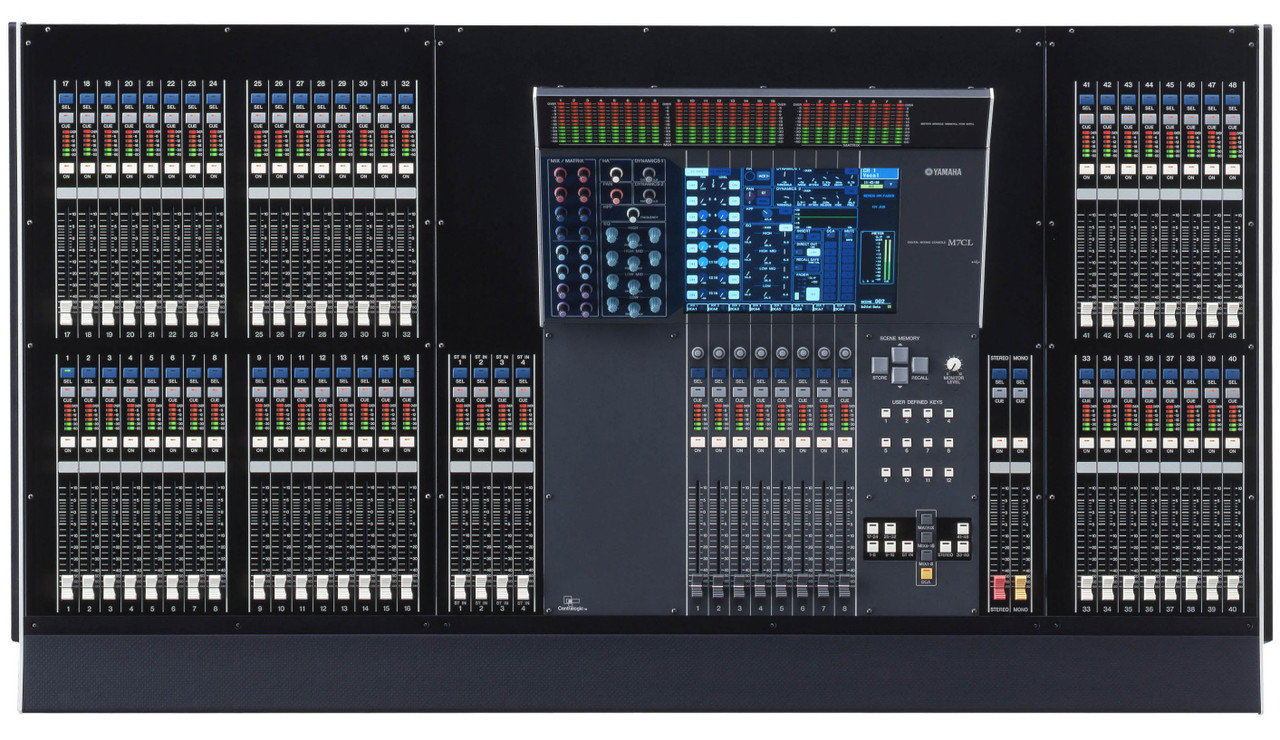
Task: Toggle the CUE key on MONO strip
Action: 1020,392
